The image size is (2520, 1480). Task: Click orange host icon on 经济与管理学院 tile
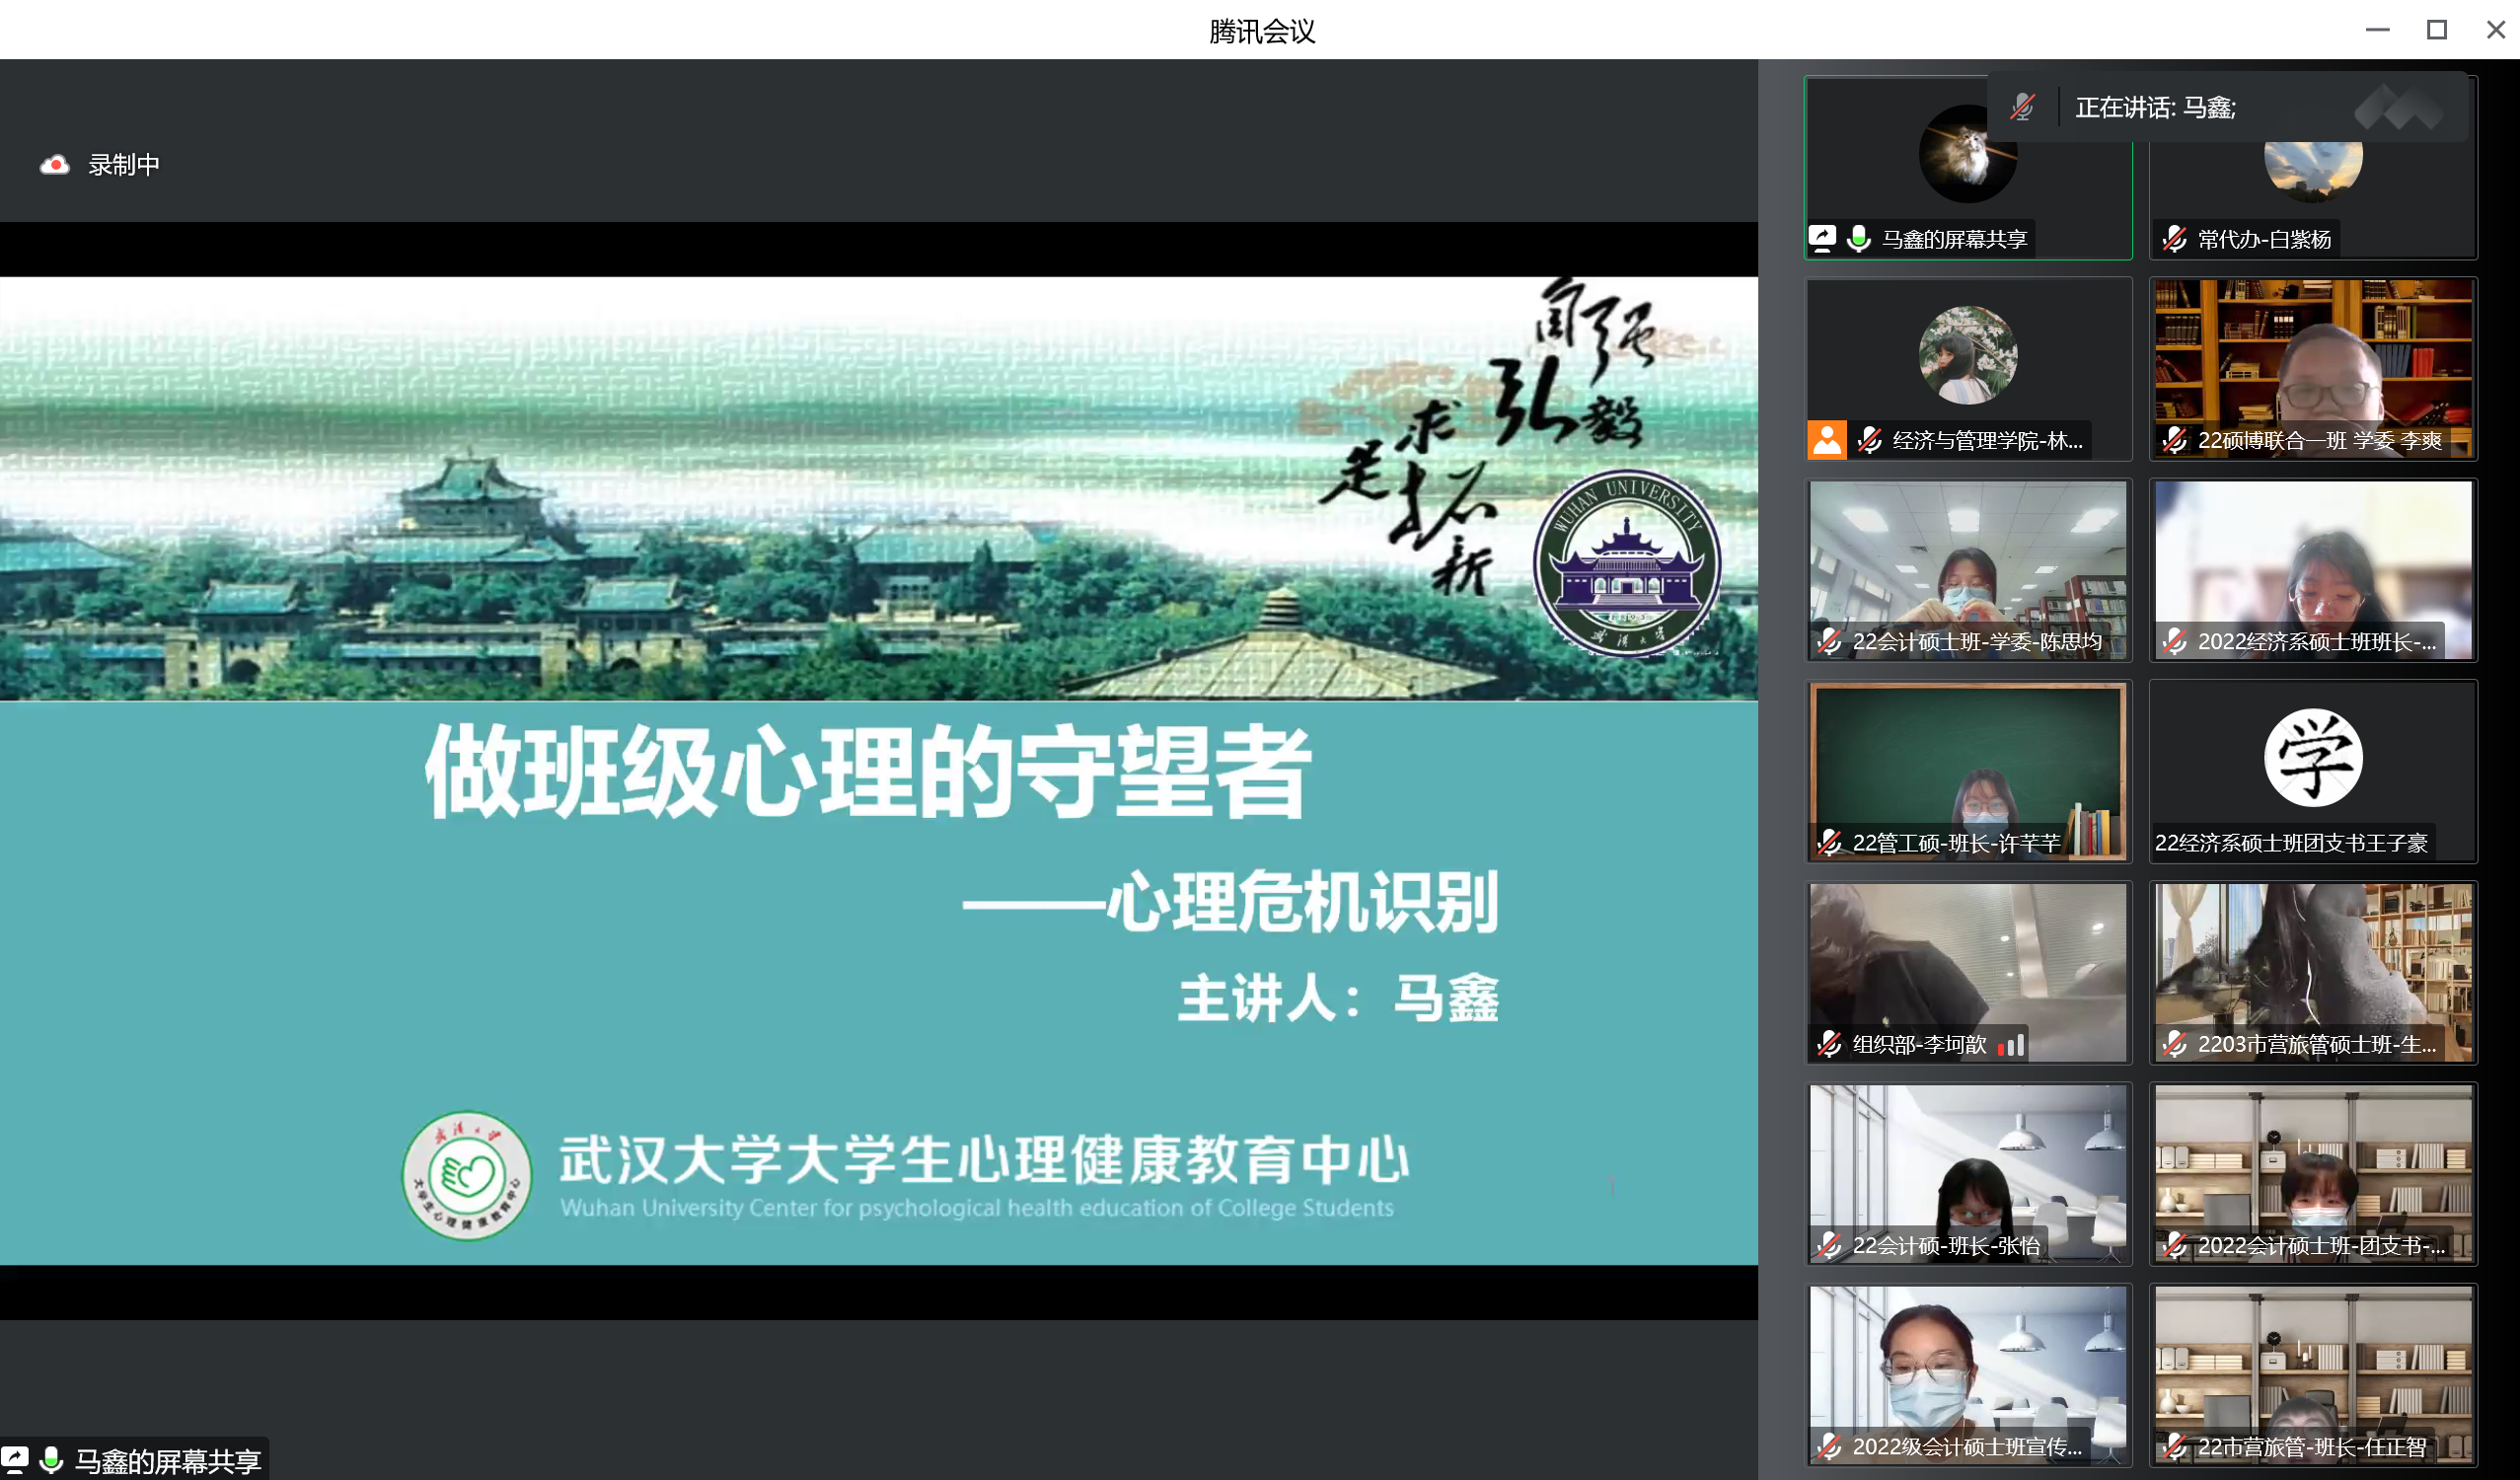tap(1827, 440)
